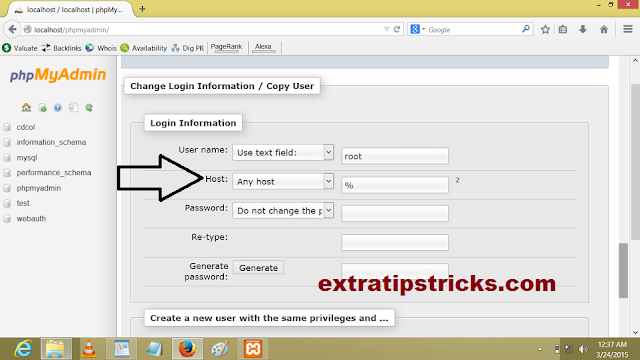Reload the page with the refresh icon
This screenshot has width=640, height=360.
[397, 29]
